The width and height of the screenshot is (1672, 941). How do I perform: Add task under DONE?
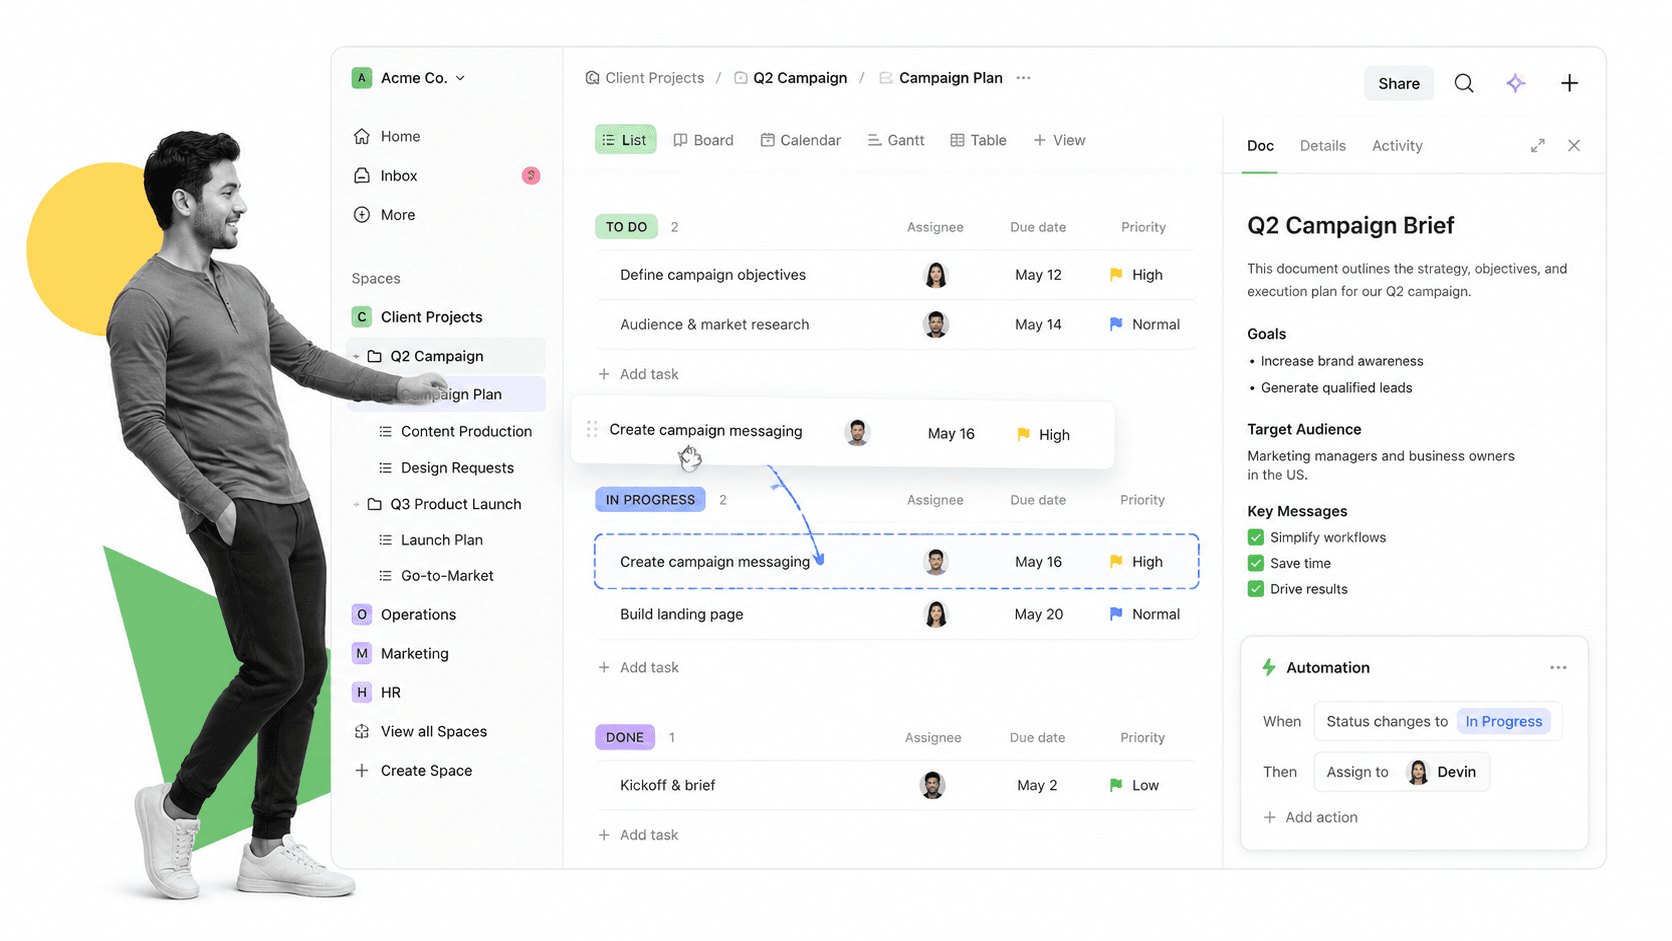click(638, 835)
